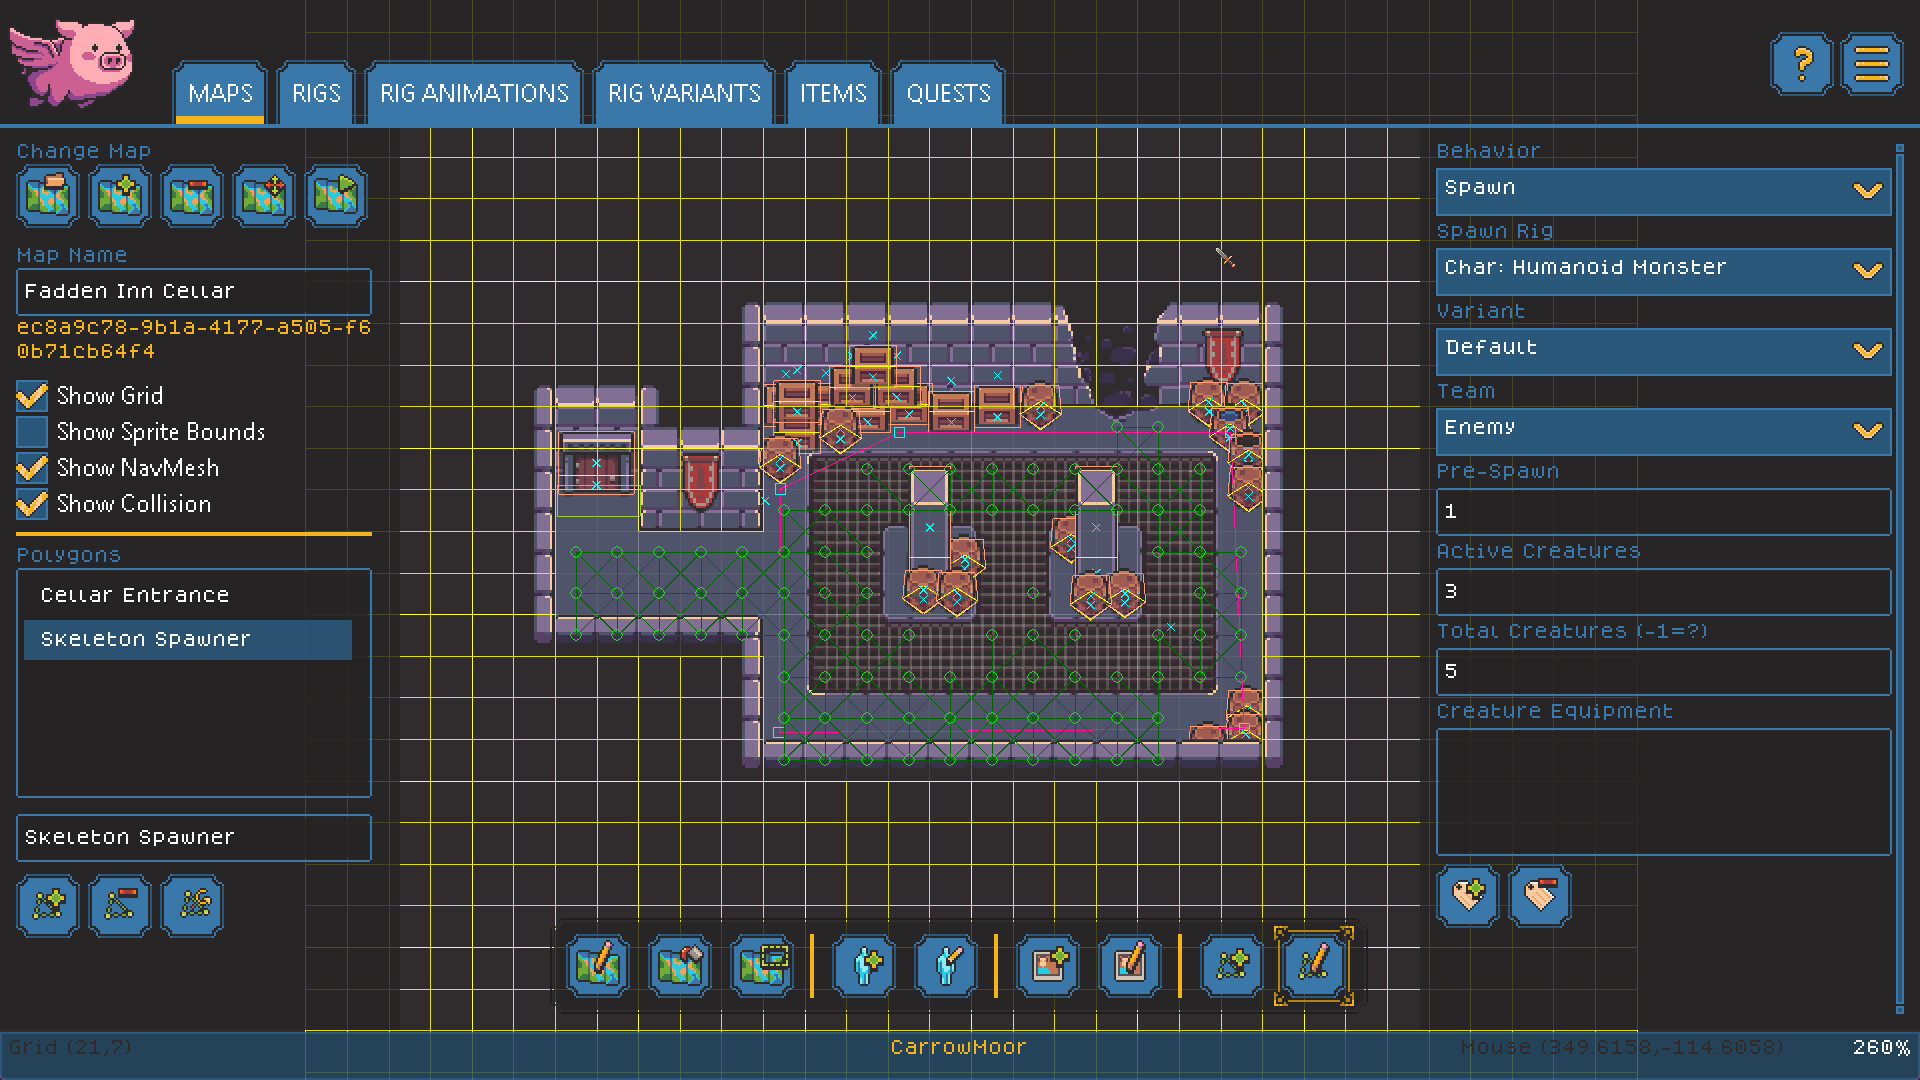Delete the current map with minus icon

click(192, 195)
